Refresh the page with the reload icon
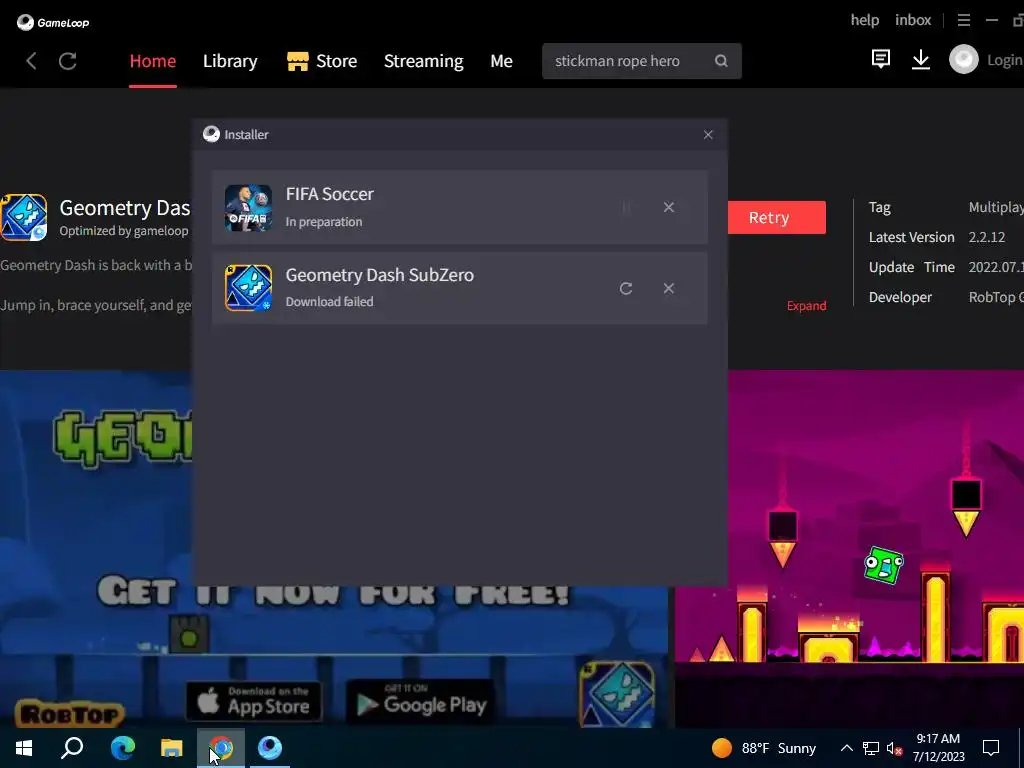Viewport: 1024px width, 768px height. [x=68, y=61]
